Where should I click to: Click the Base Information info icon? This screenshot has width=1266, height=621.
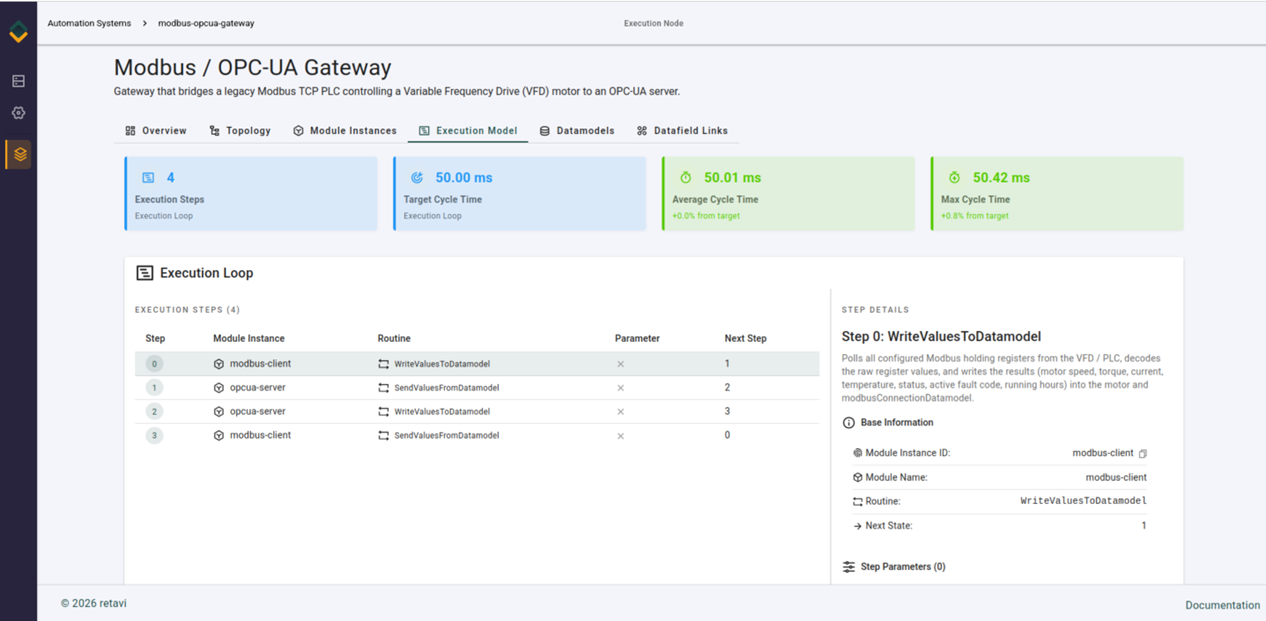point(849,423)
